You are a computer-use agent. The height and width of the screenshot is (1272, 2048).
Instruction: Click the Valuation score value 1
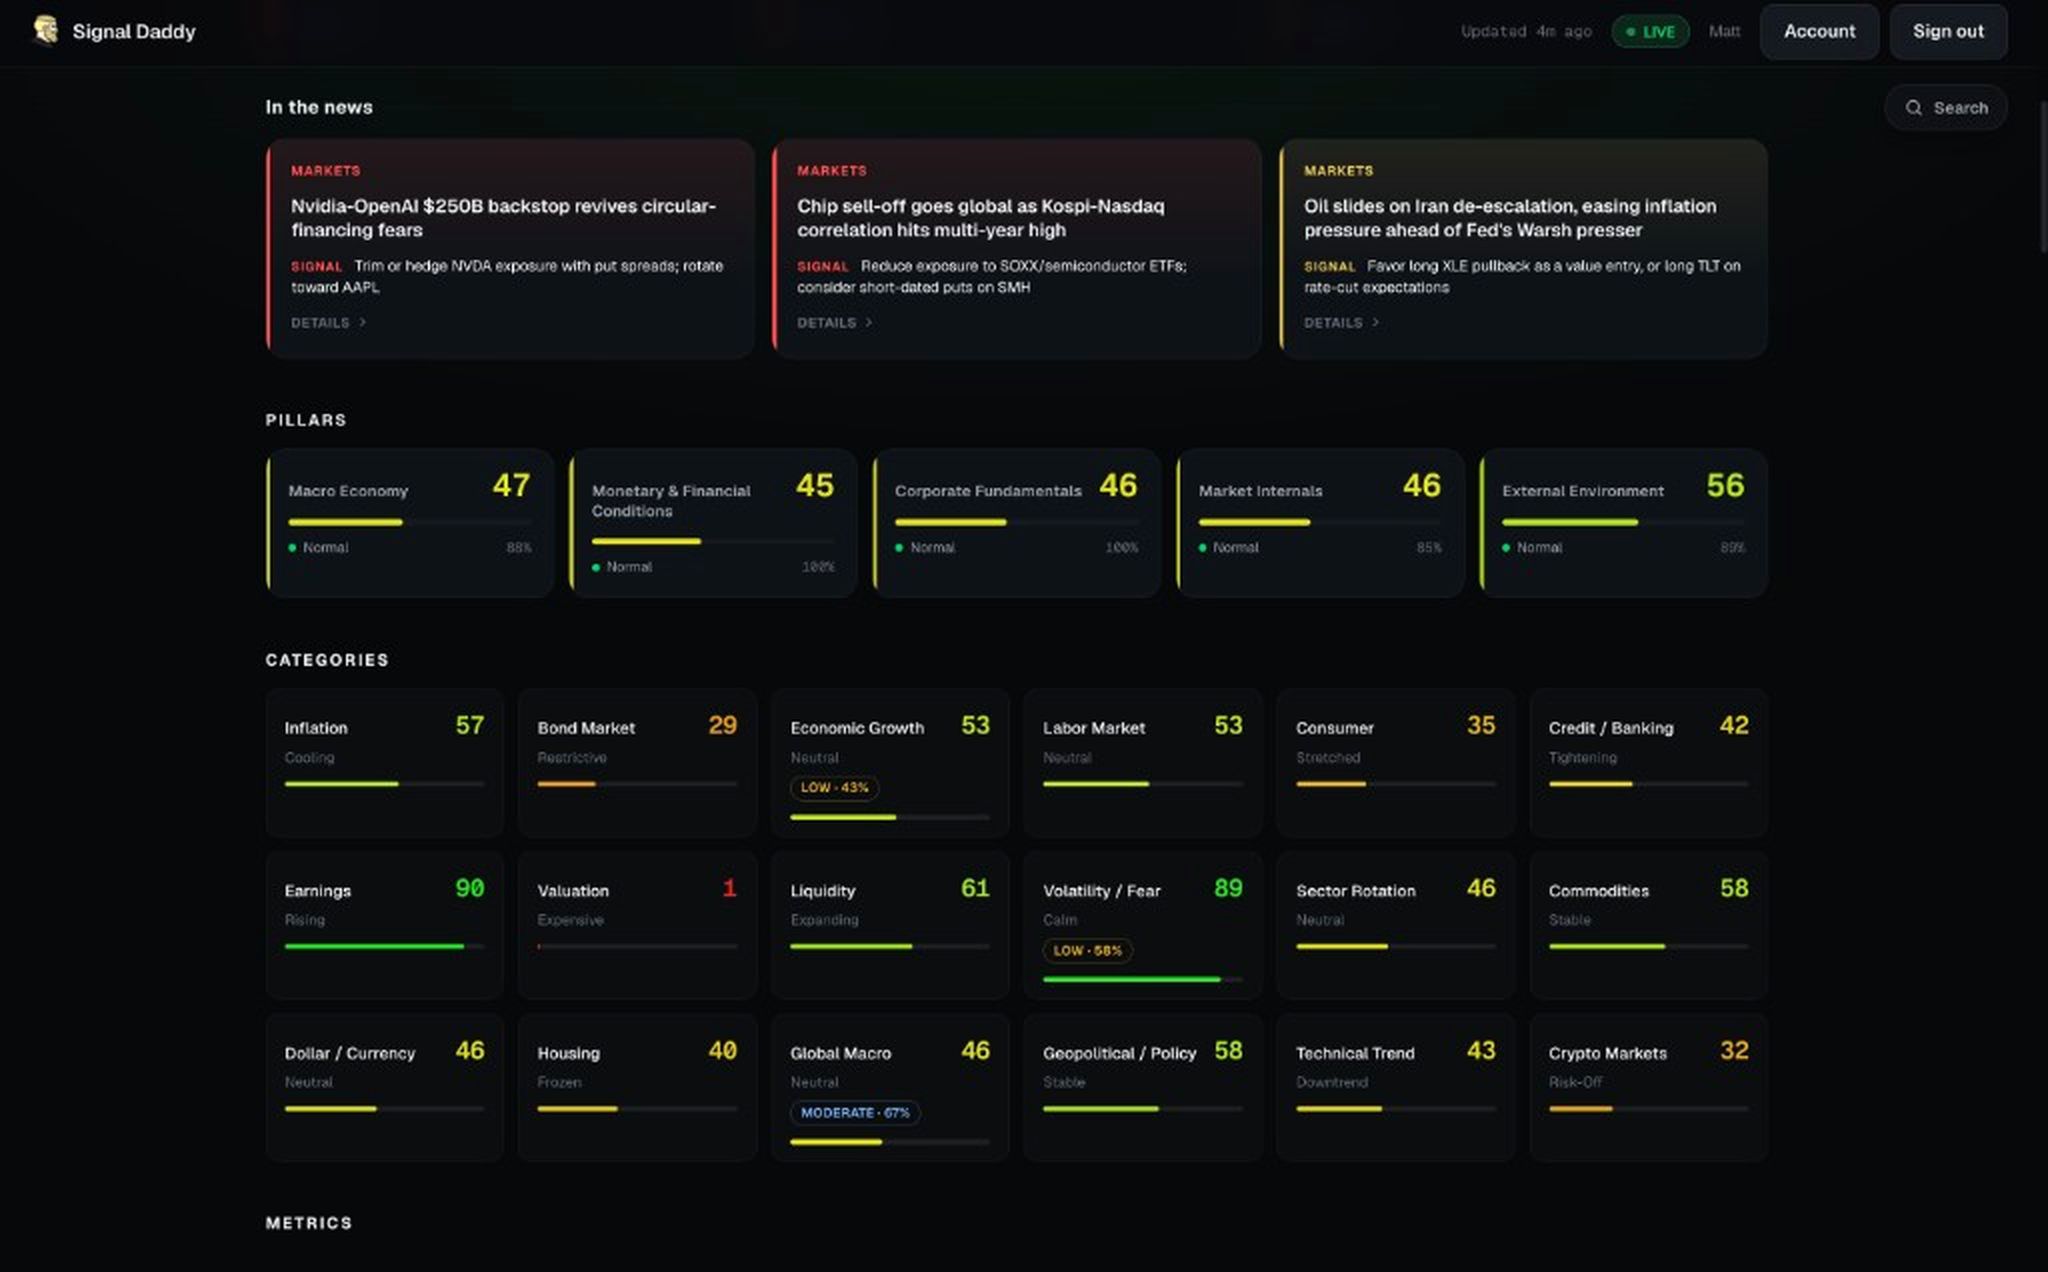(729, 888)
